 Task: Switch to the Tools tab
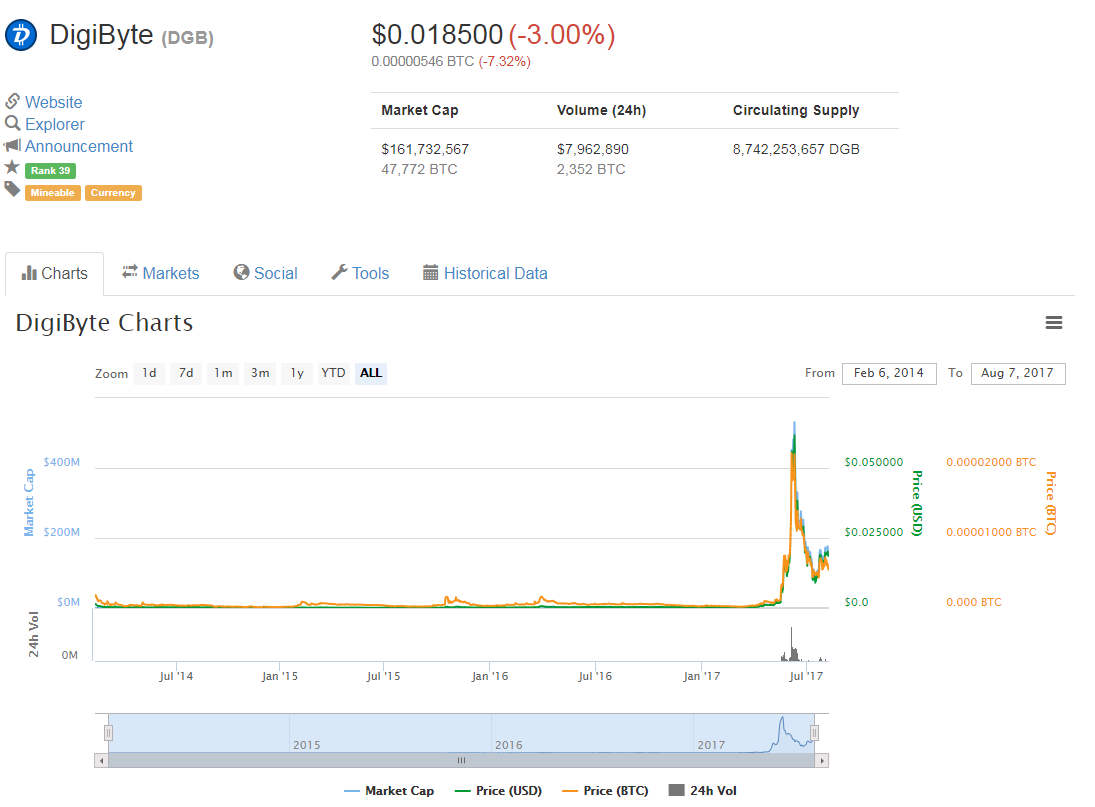coord(360,274)
